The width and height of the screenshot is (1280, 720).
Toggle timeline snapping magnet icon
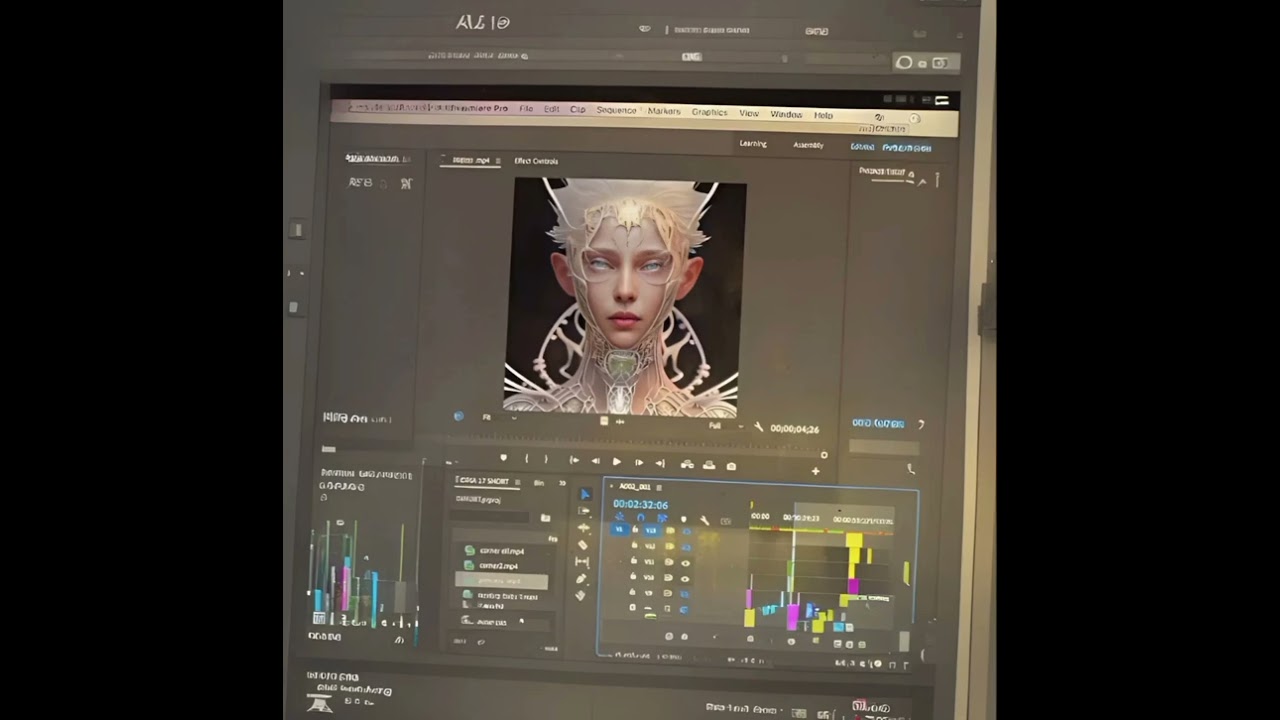pos(640,517)
